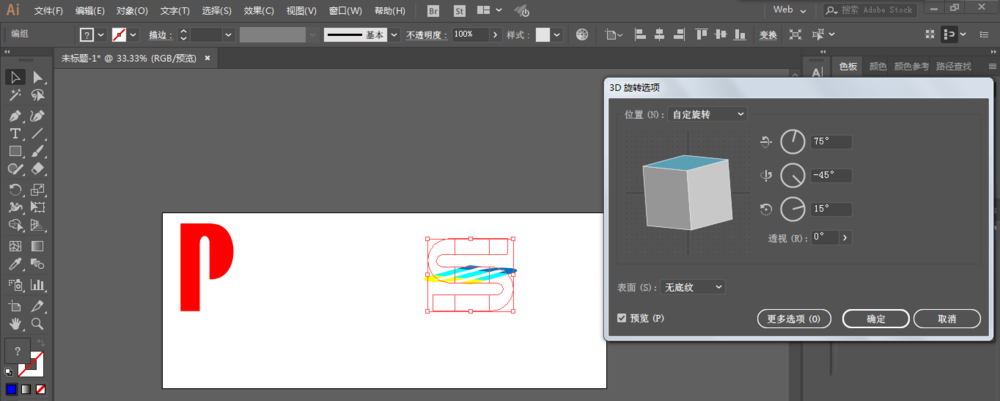Select the Type tool
Image resolution: width=1000 pixels, height=401 pixels.
coord(15,134)
